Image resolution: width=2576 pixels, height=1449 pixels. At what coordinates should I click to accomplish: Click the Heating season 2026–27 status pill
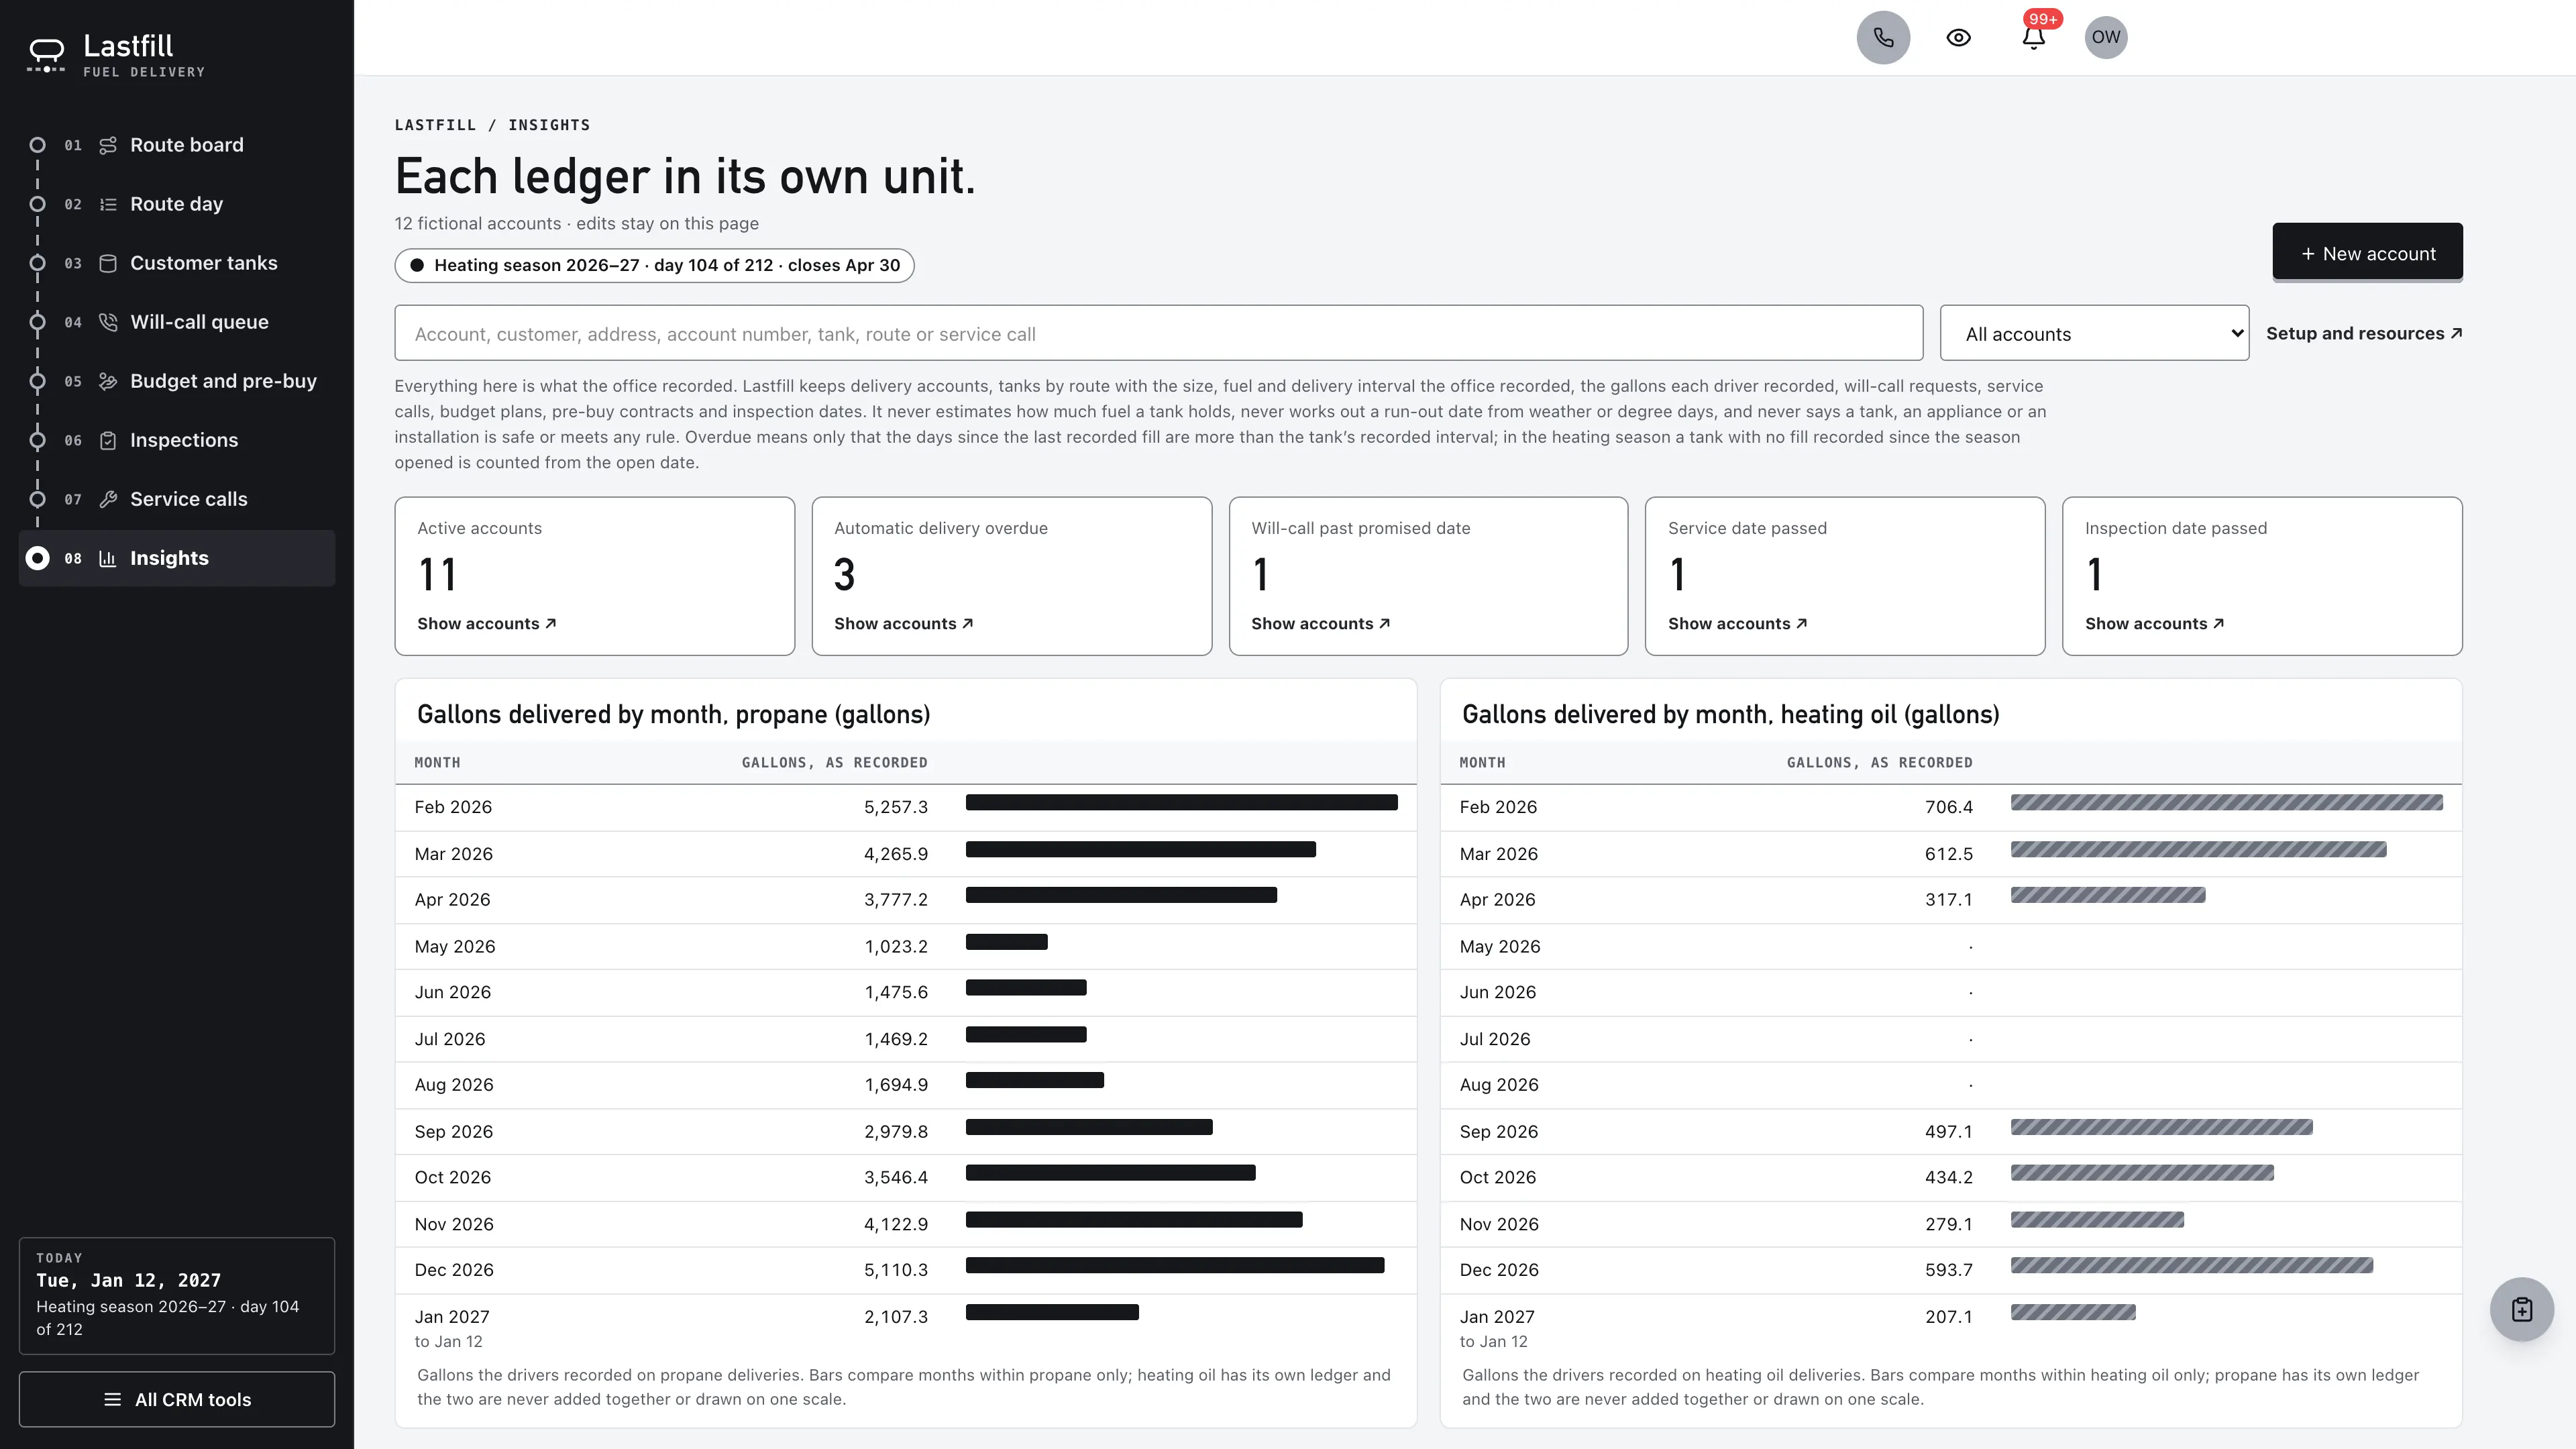[x=654, y=265]
